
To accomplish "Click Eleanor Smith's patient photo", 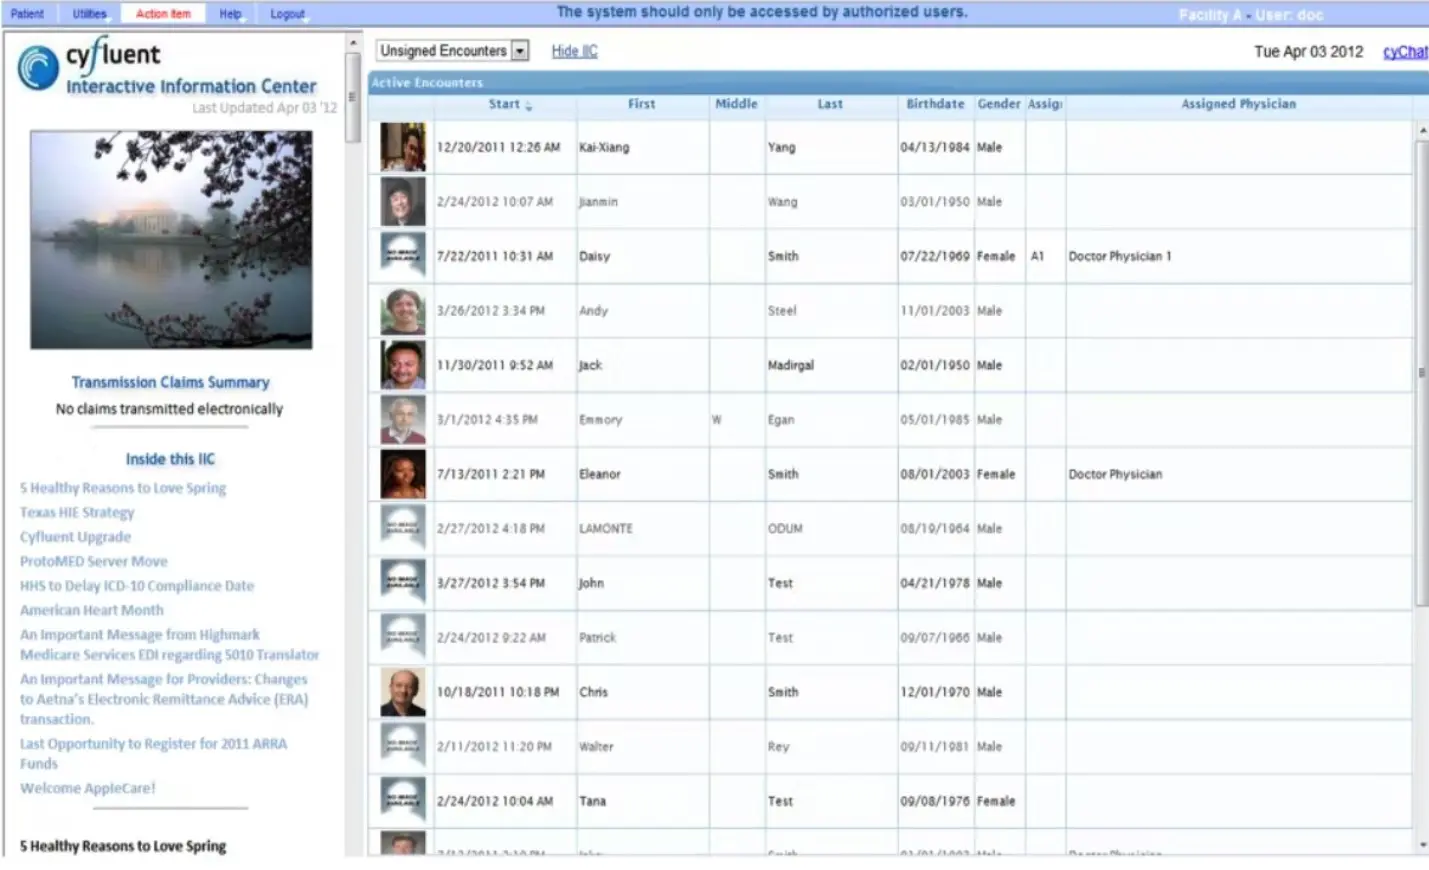I will click(400, 473).
